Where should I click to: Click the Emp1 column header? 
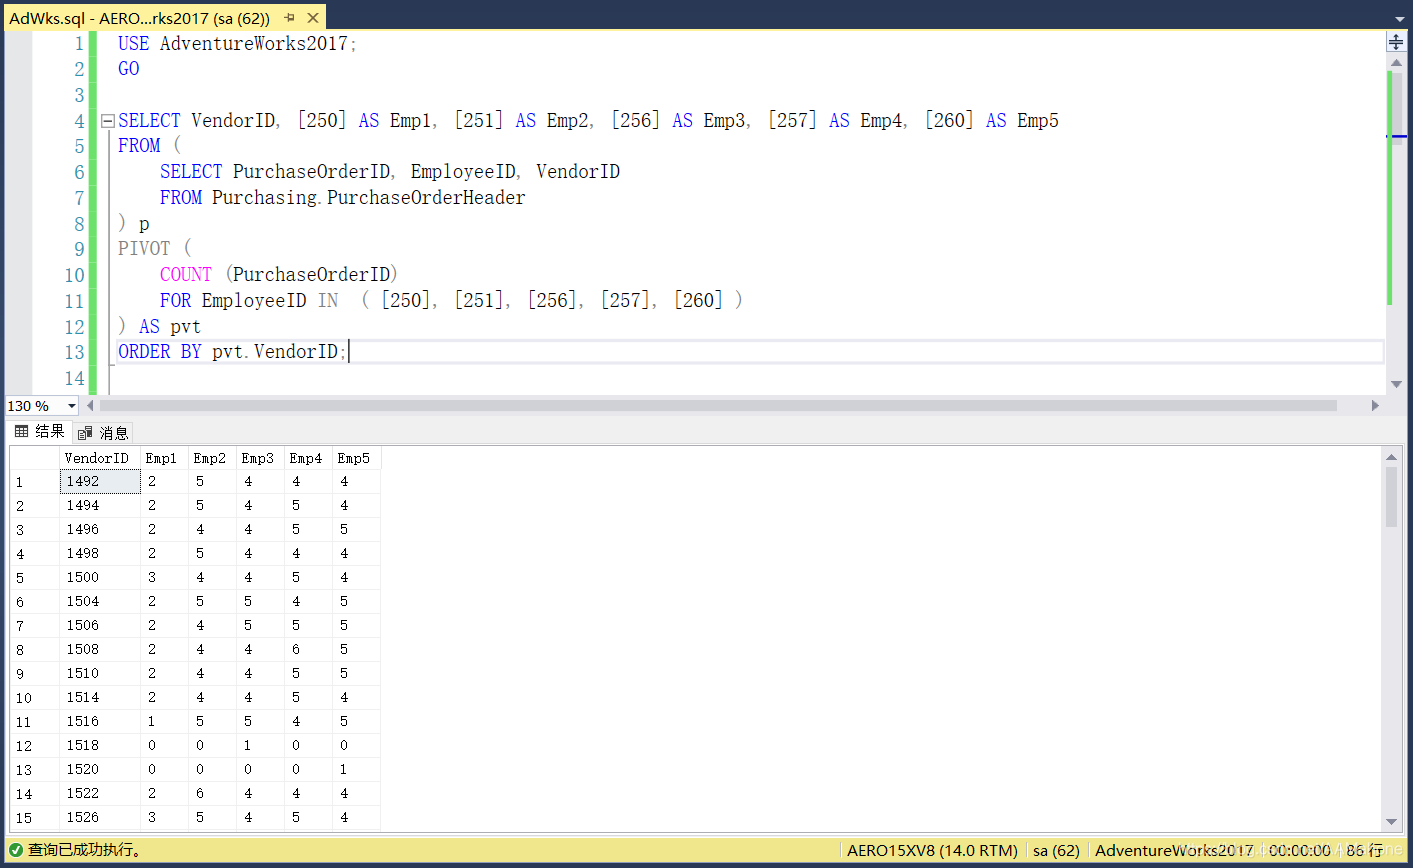click(x=165, y=458)
